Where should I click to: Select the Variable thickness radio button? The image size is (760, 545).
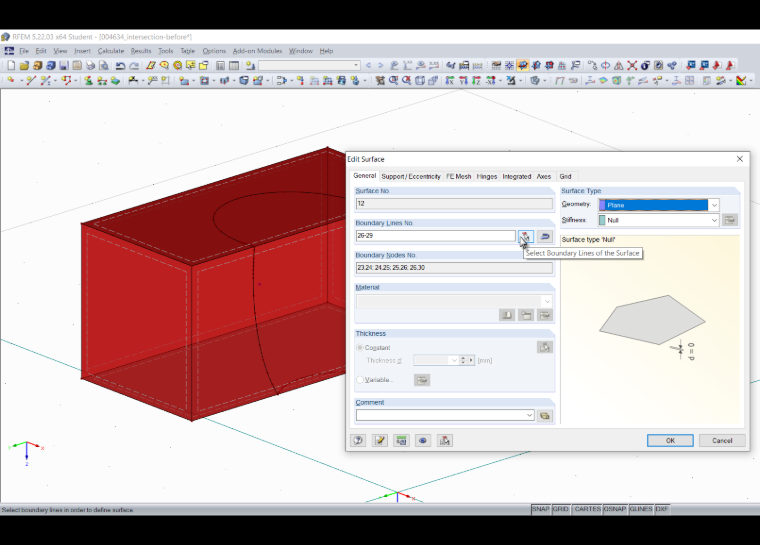pos(360,380)
